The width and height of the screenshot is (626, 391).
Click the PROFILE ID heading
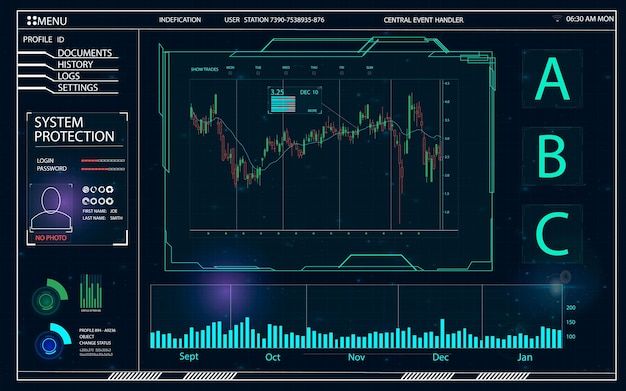click(44, 40)
